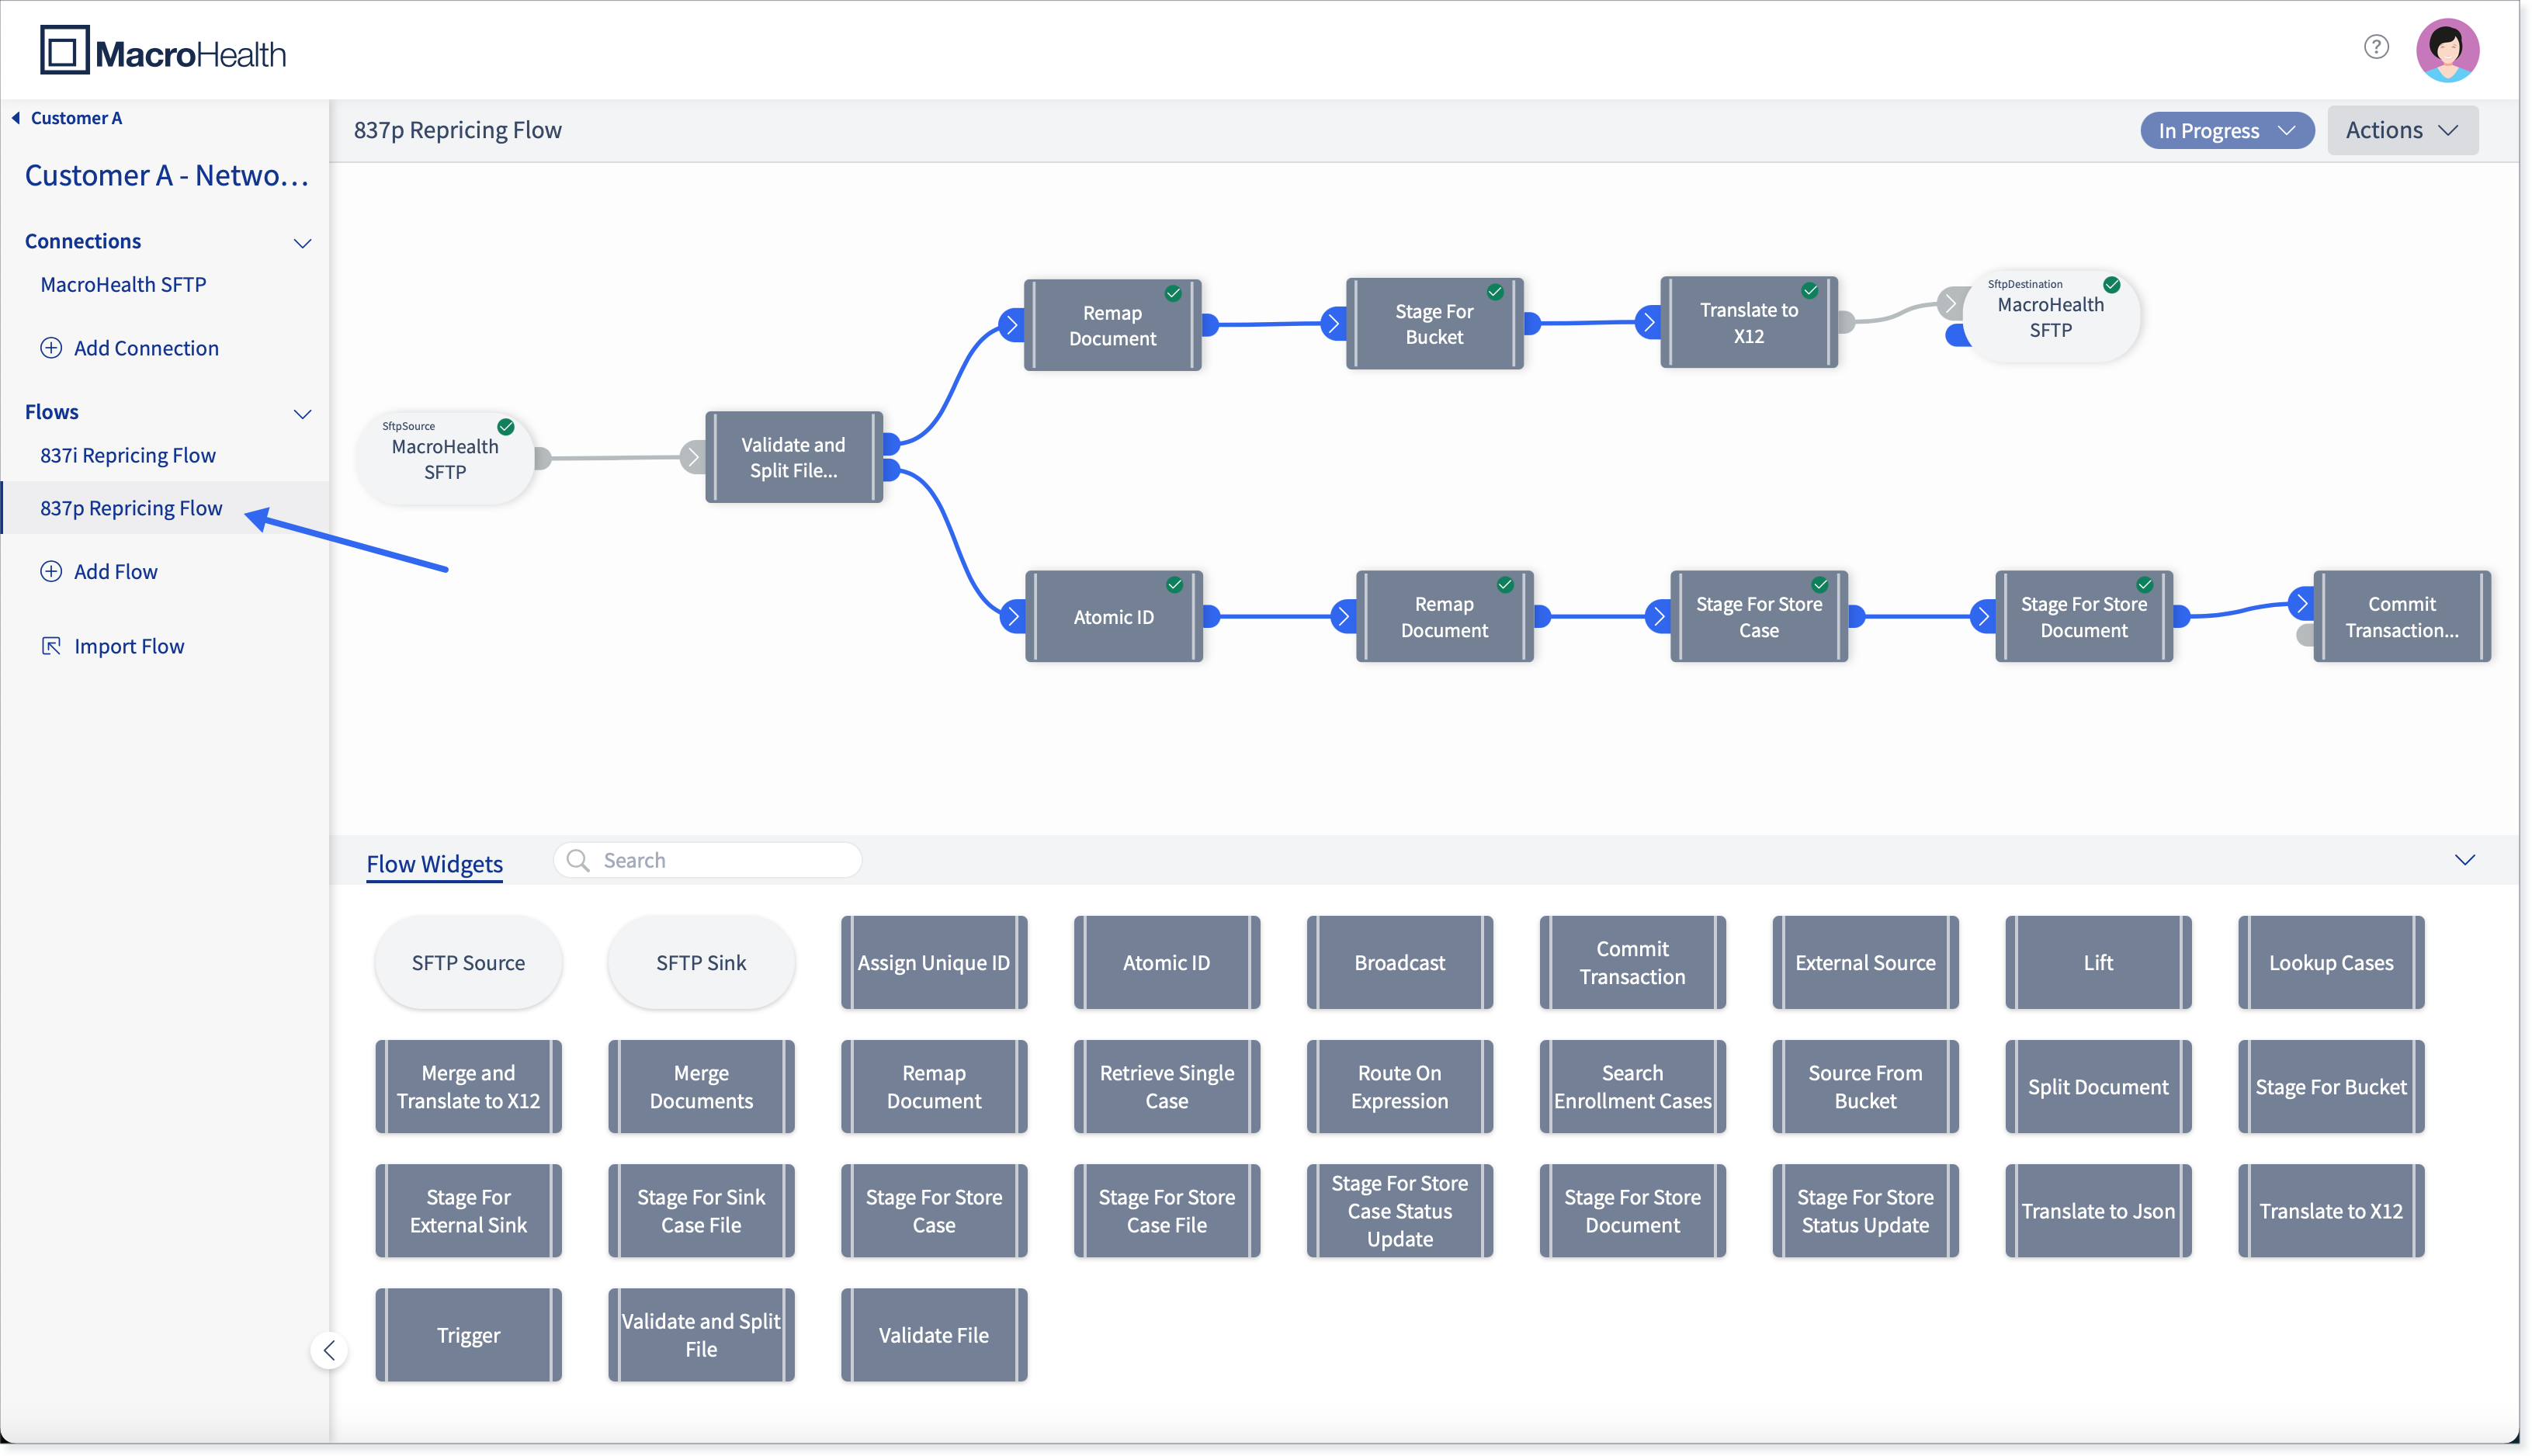The height and width of the screenshot is (1456, 2532).
Task: Click the widget Search field
Action: (x=707, y=860)
